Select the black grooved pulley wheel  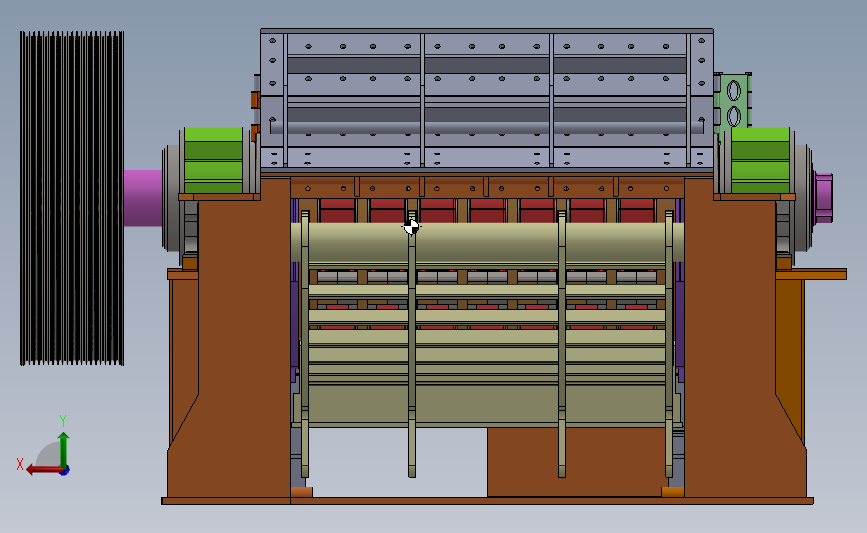pyautogui.click(x=72, y=198)
